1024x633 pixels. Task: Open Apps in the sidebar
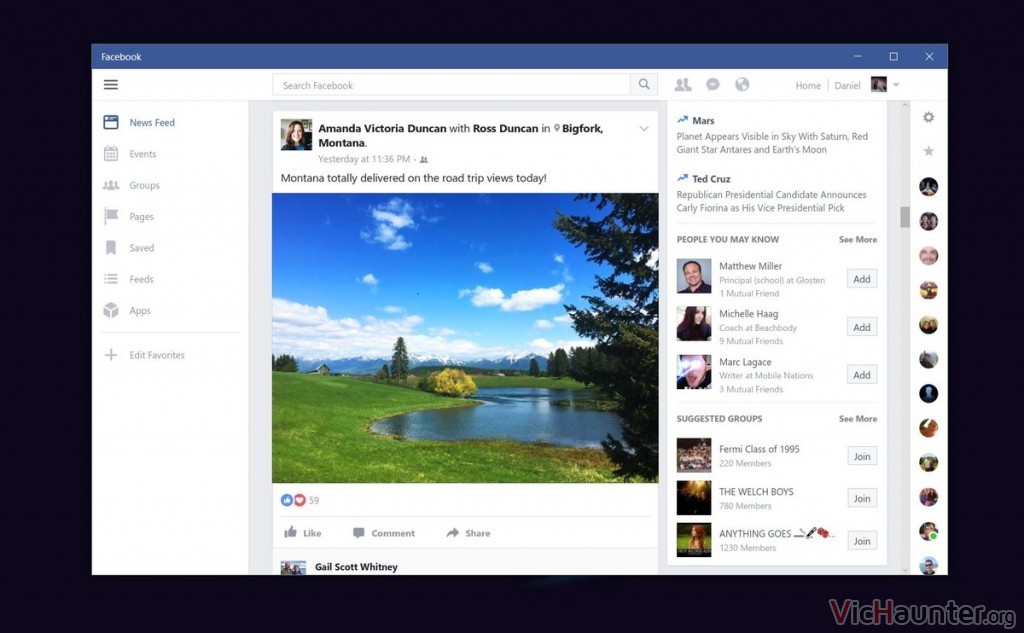tap(140, 311)
